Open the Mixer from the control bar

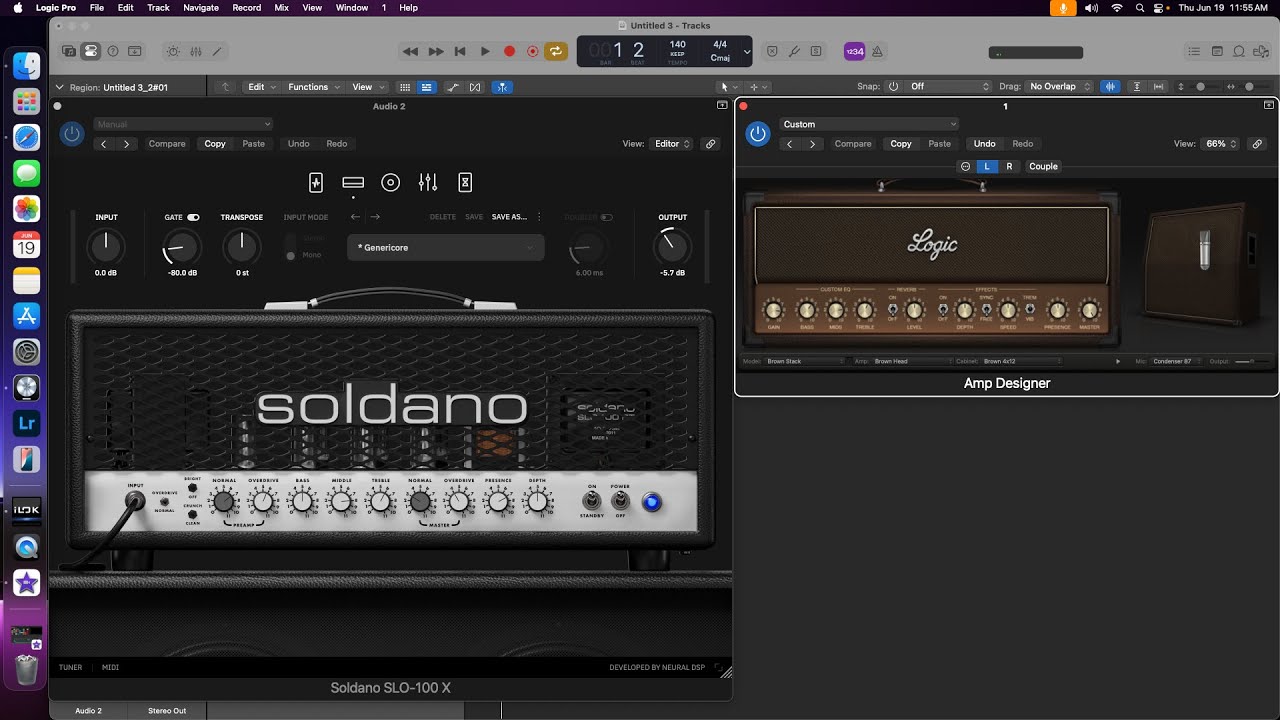pyautogui.click(x=196, y=51)
